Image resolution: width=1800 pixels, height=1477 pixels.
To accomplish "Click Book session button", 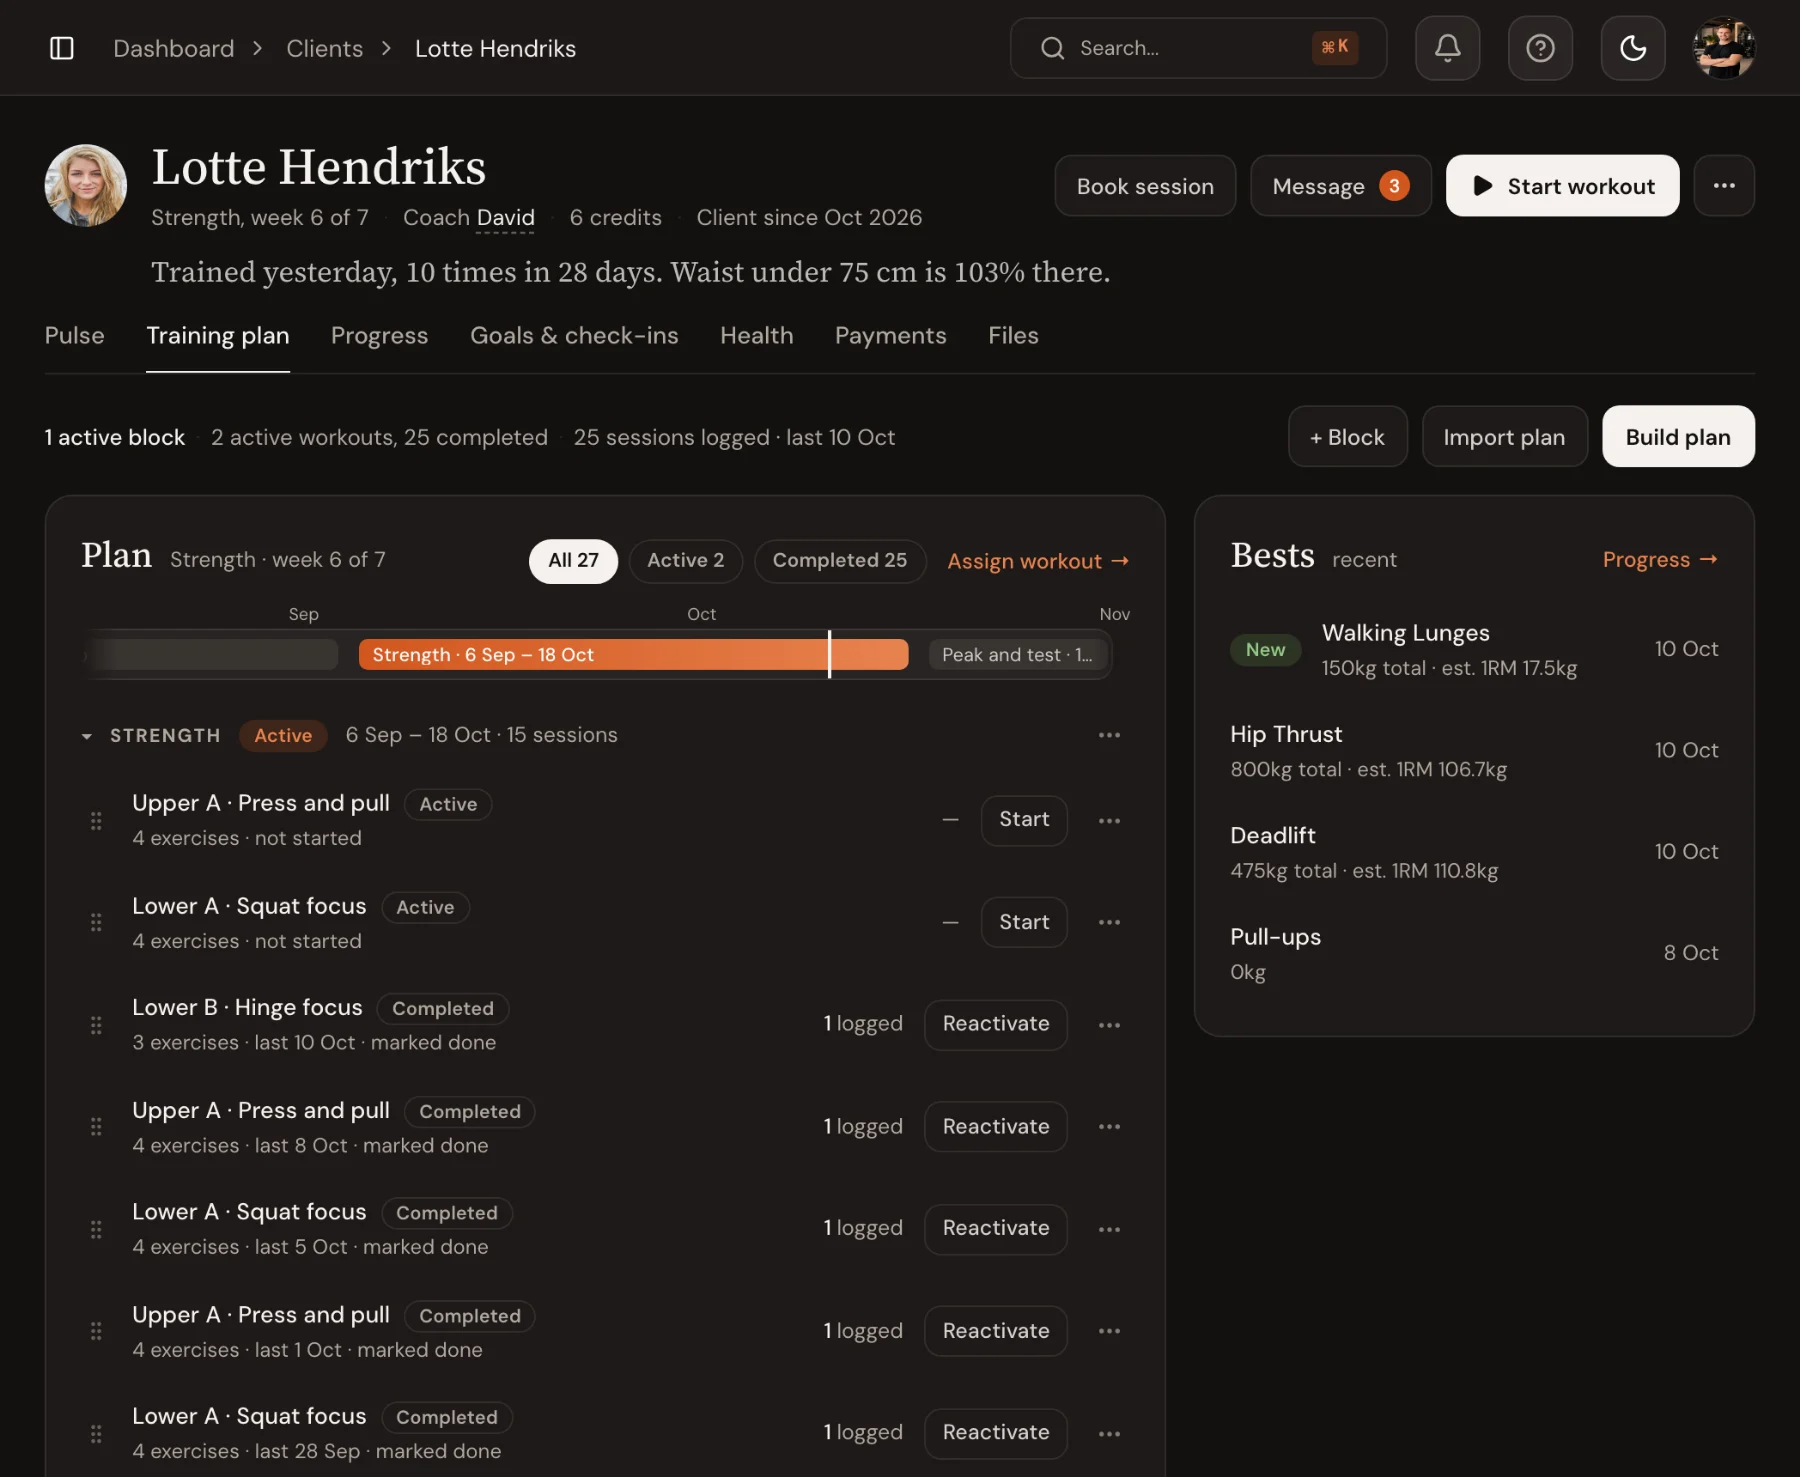I will tap(1145, 186).
